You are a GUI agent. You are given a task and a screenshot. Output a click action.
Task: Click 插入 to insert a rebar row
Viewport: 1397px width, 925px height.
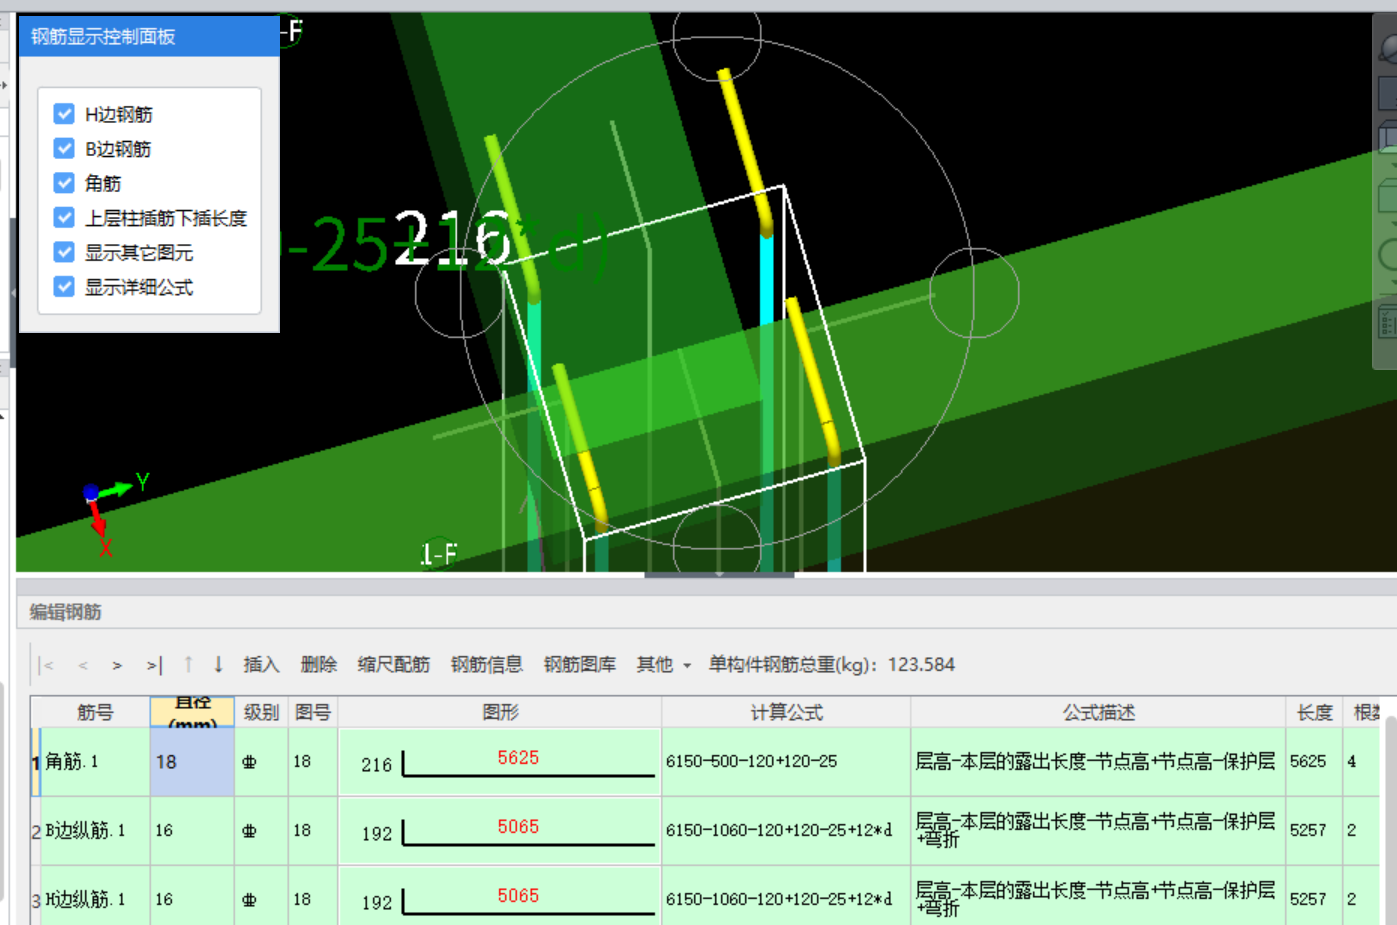pos(261,665)
